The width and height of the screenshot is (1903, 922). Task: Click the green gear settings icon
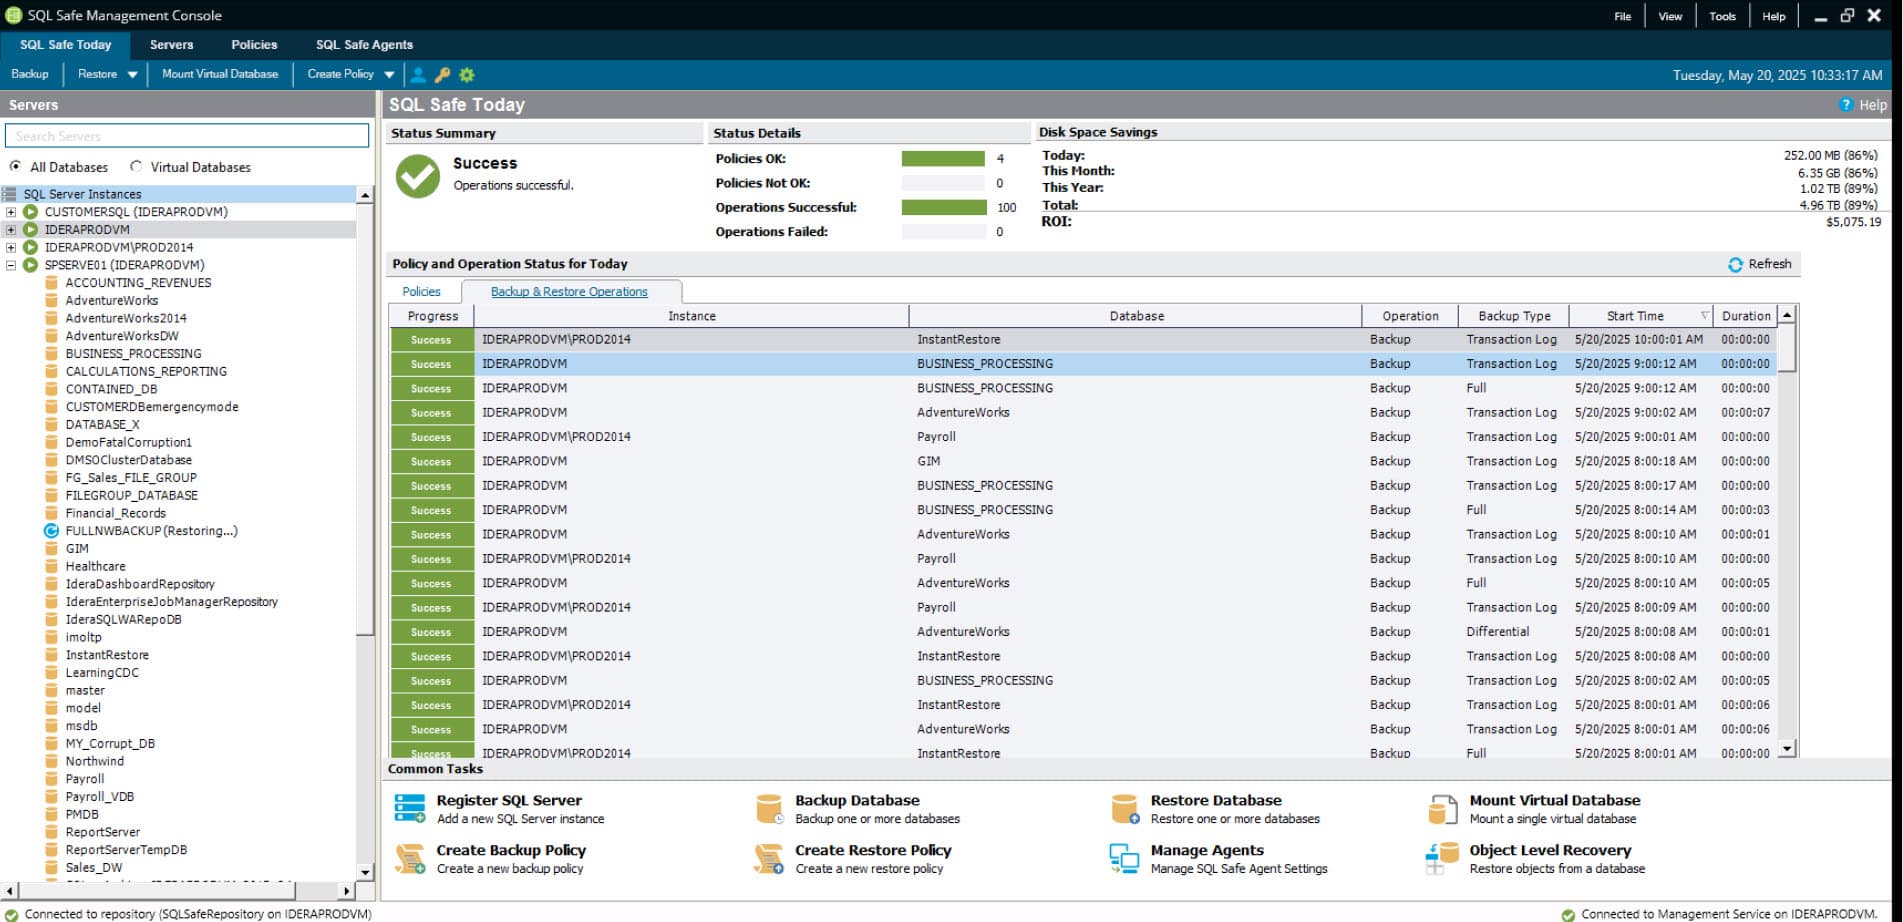[467, 74]
